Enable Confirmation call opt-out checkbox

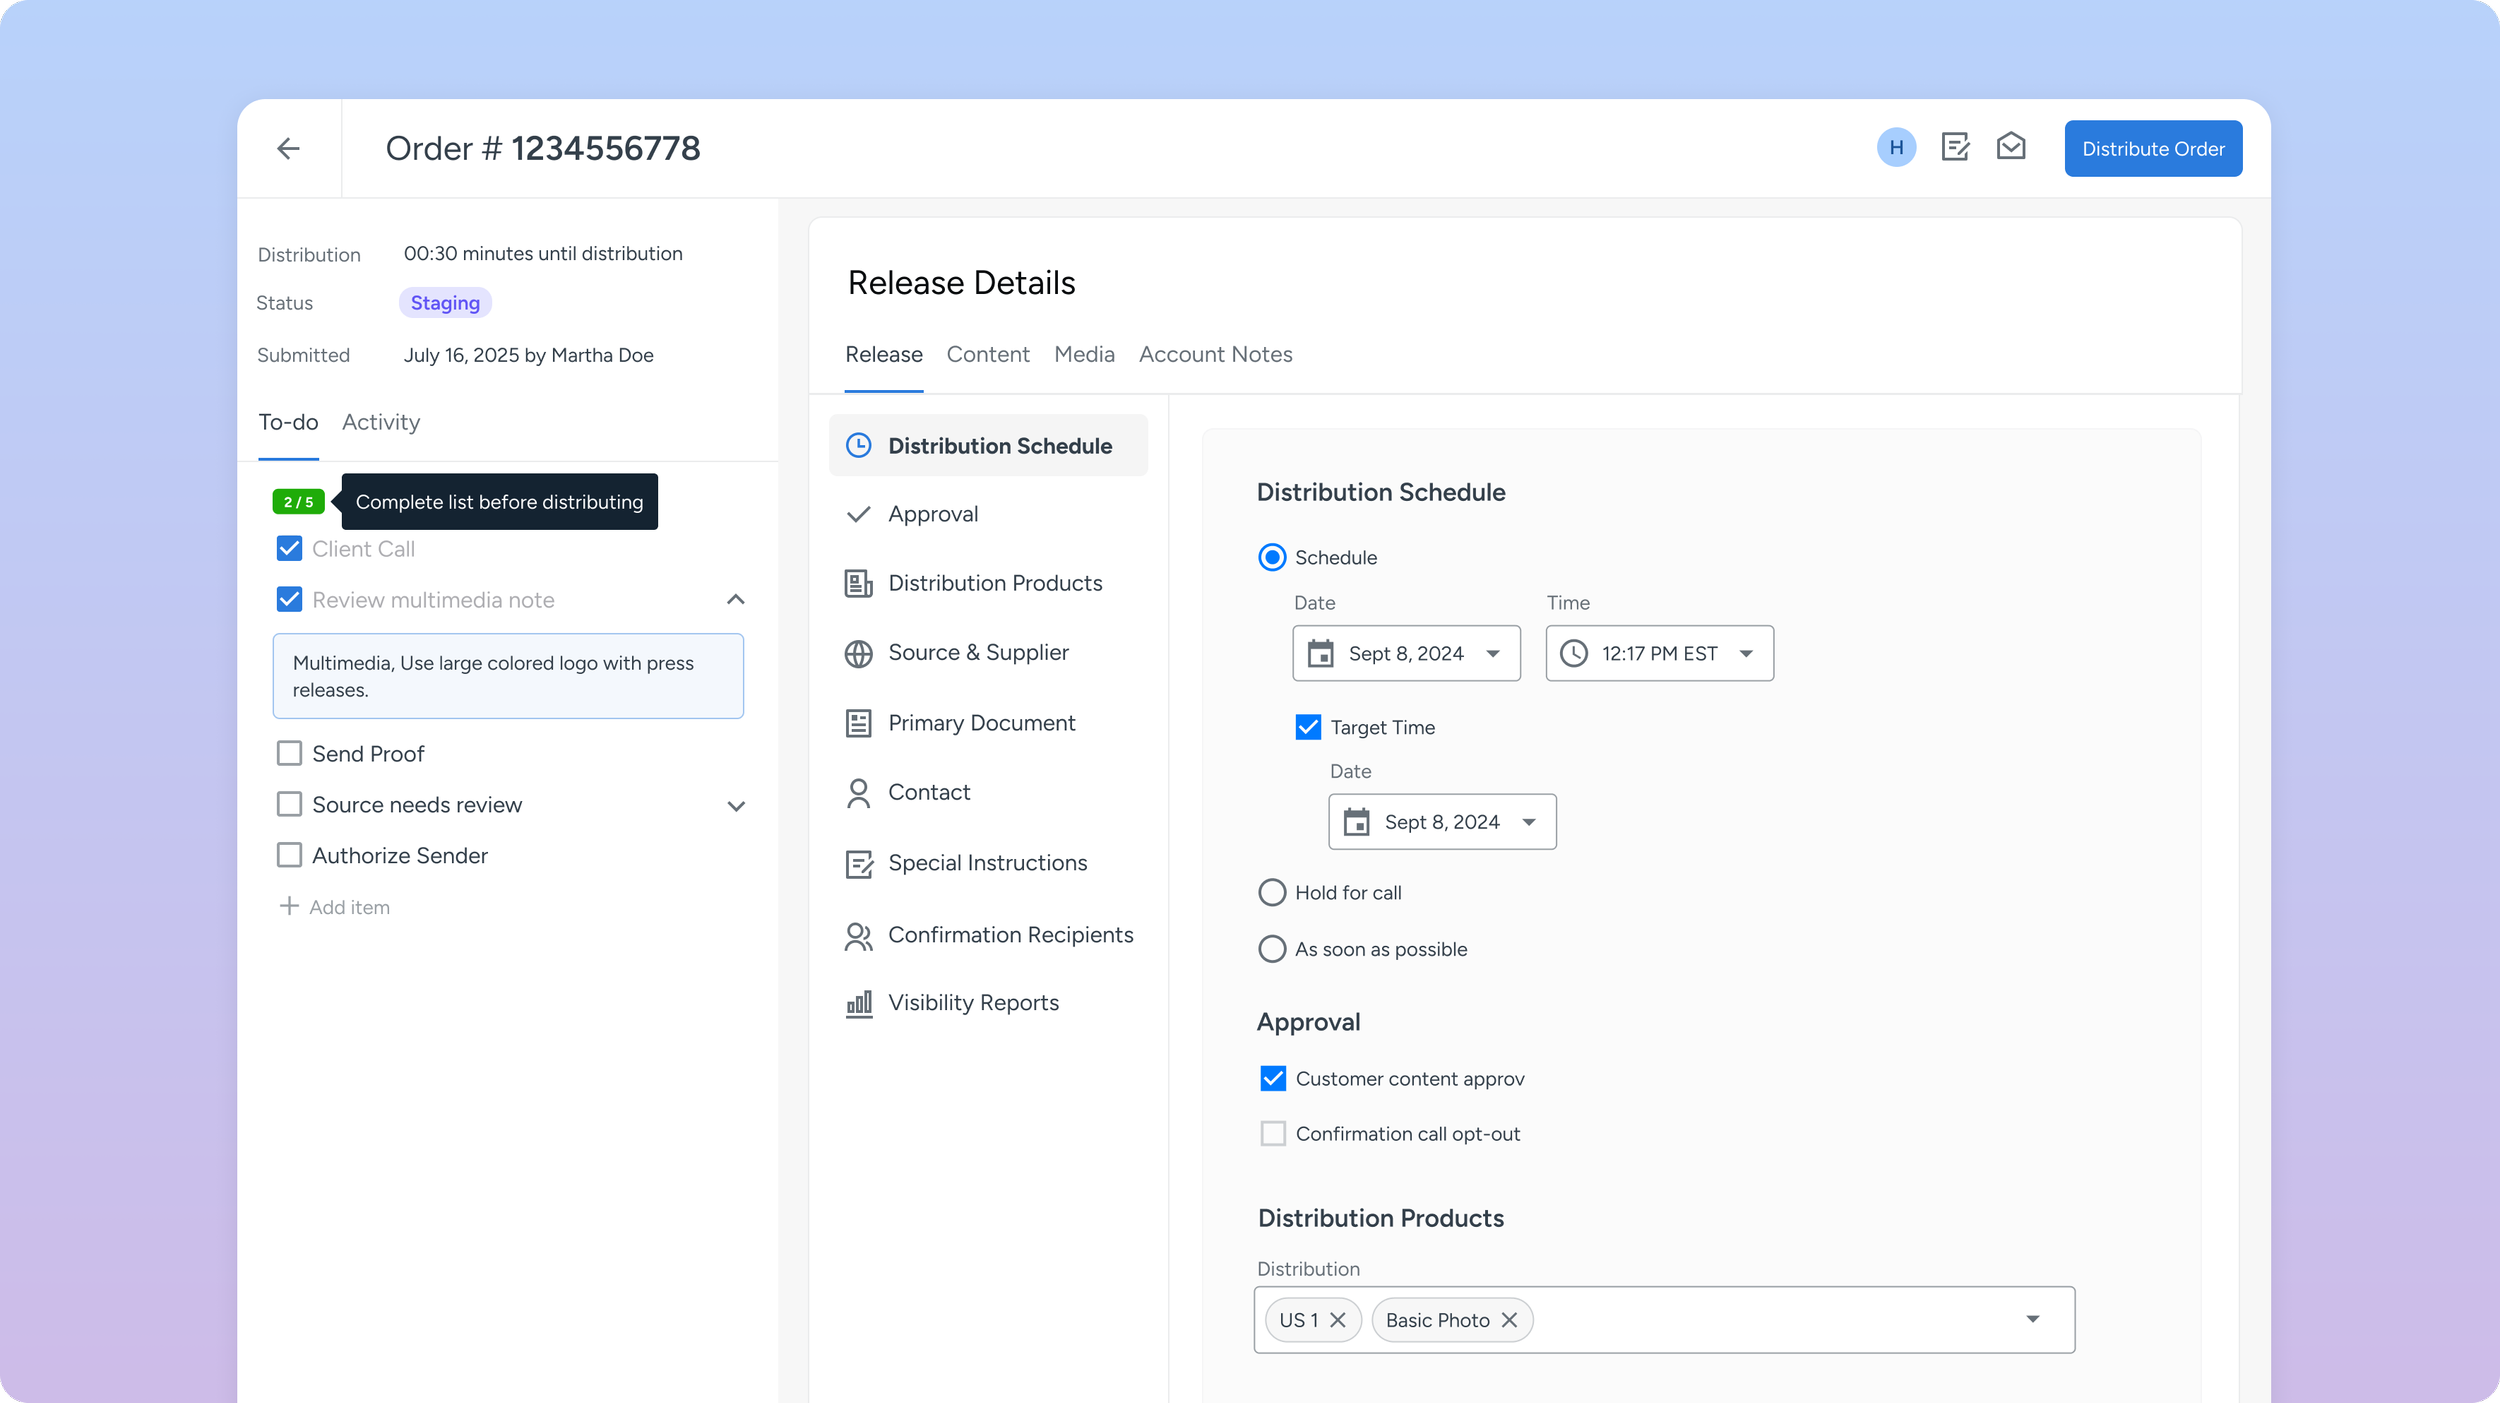(1273, 1133)
